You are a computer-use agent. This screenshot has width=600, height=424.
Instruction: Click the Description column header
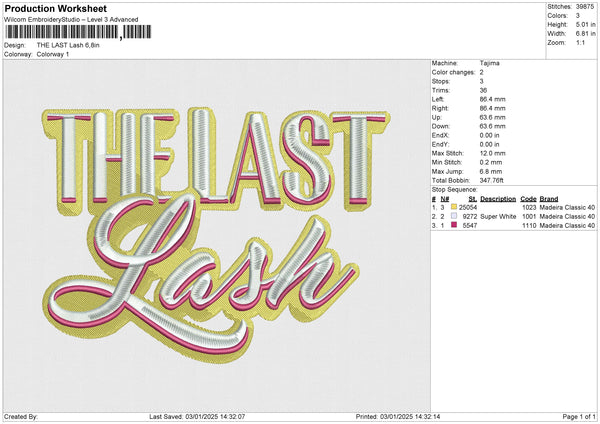[x=498, y=199]
